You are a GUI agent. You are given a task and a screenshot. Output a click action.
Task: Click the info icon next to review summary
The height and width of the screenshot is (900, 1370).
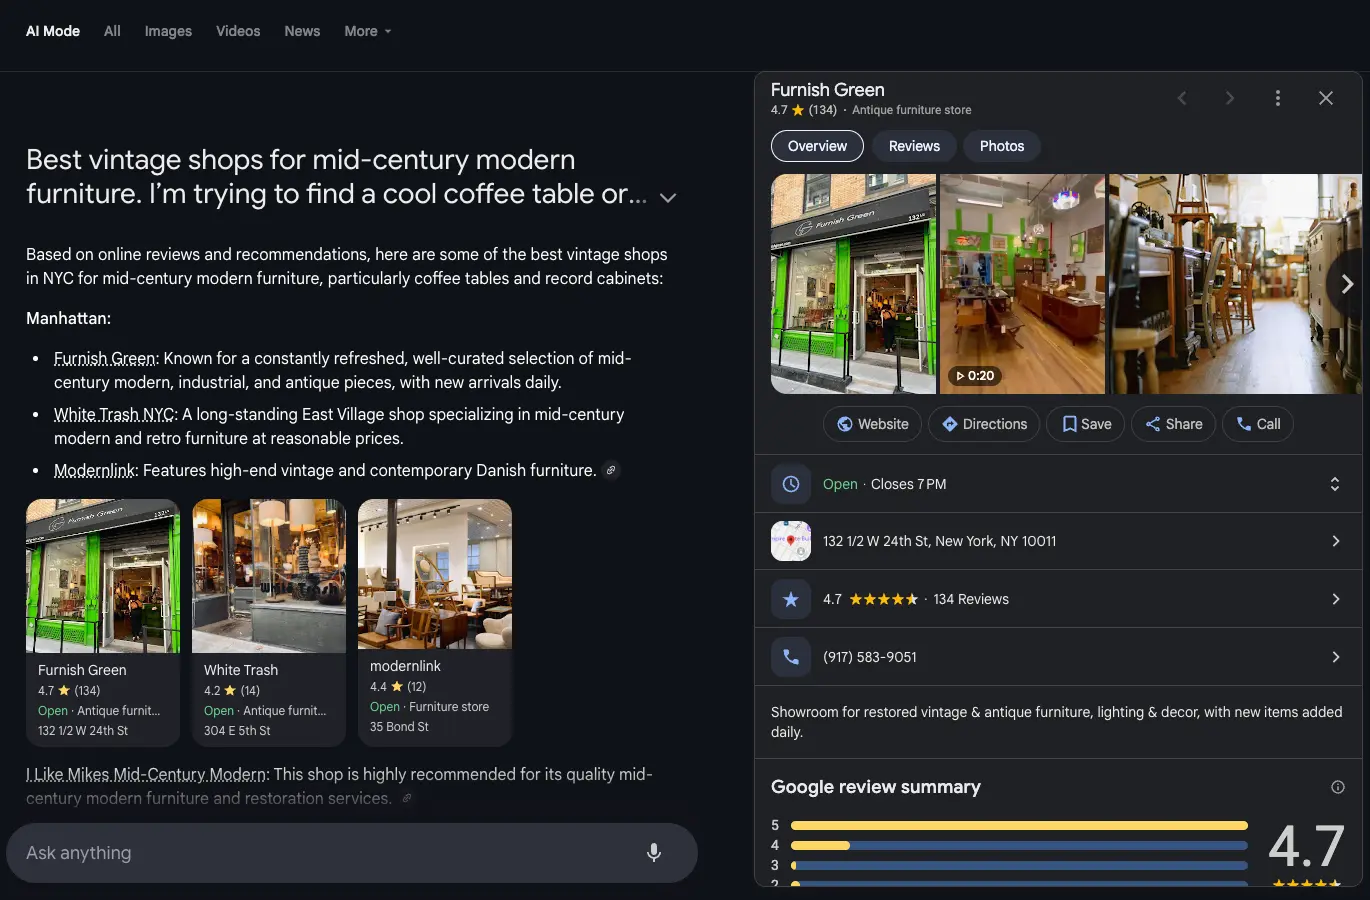[1338, 787]
